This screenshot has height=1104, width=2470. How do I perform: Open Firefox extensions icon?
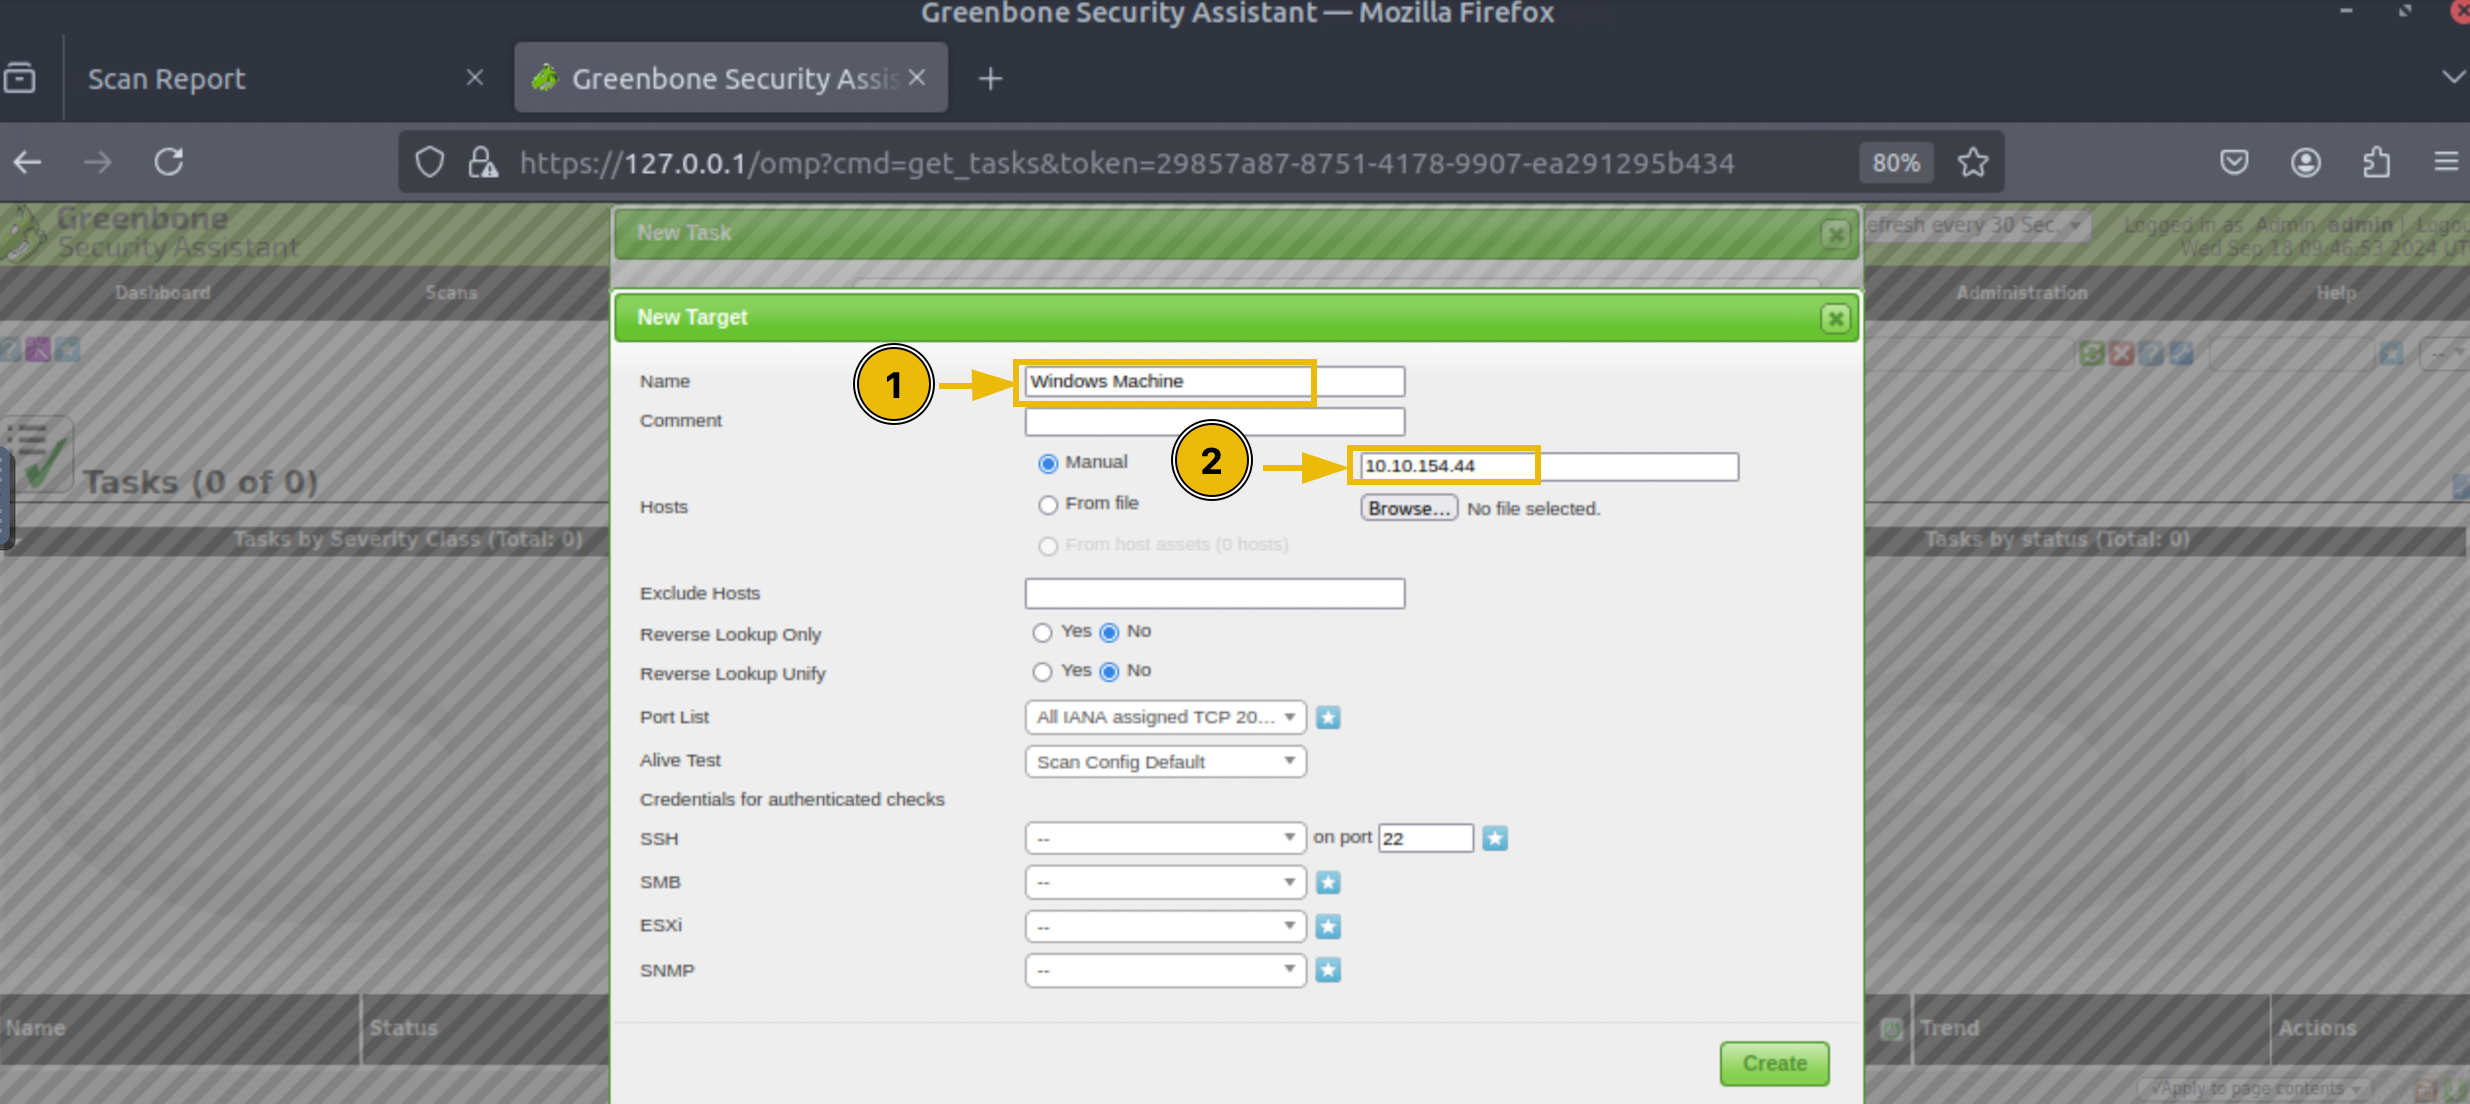click(x=2376, y=162)
